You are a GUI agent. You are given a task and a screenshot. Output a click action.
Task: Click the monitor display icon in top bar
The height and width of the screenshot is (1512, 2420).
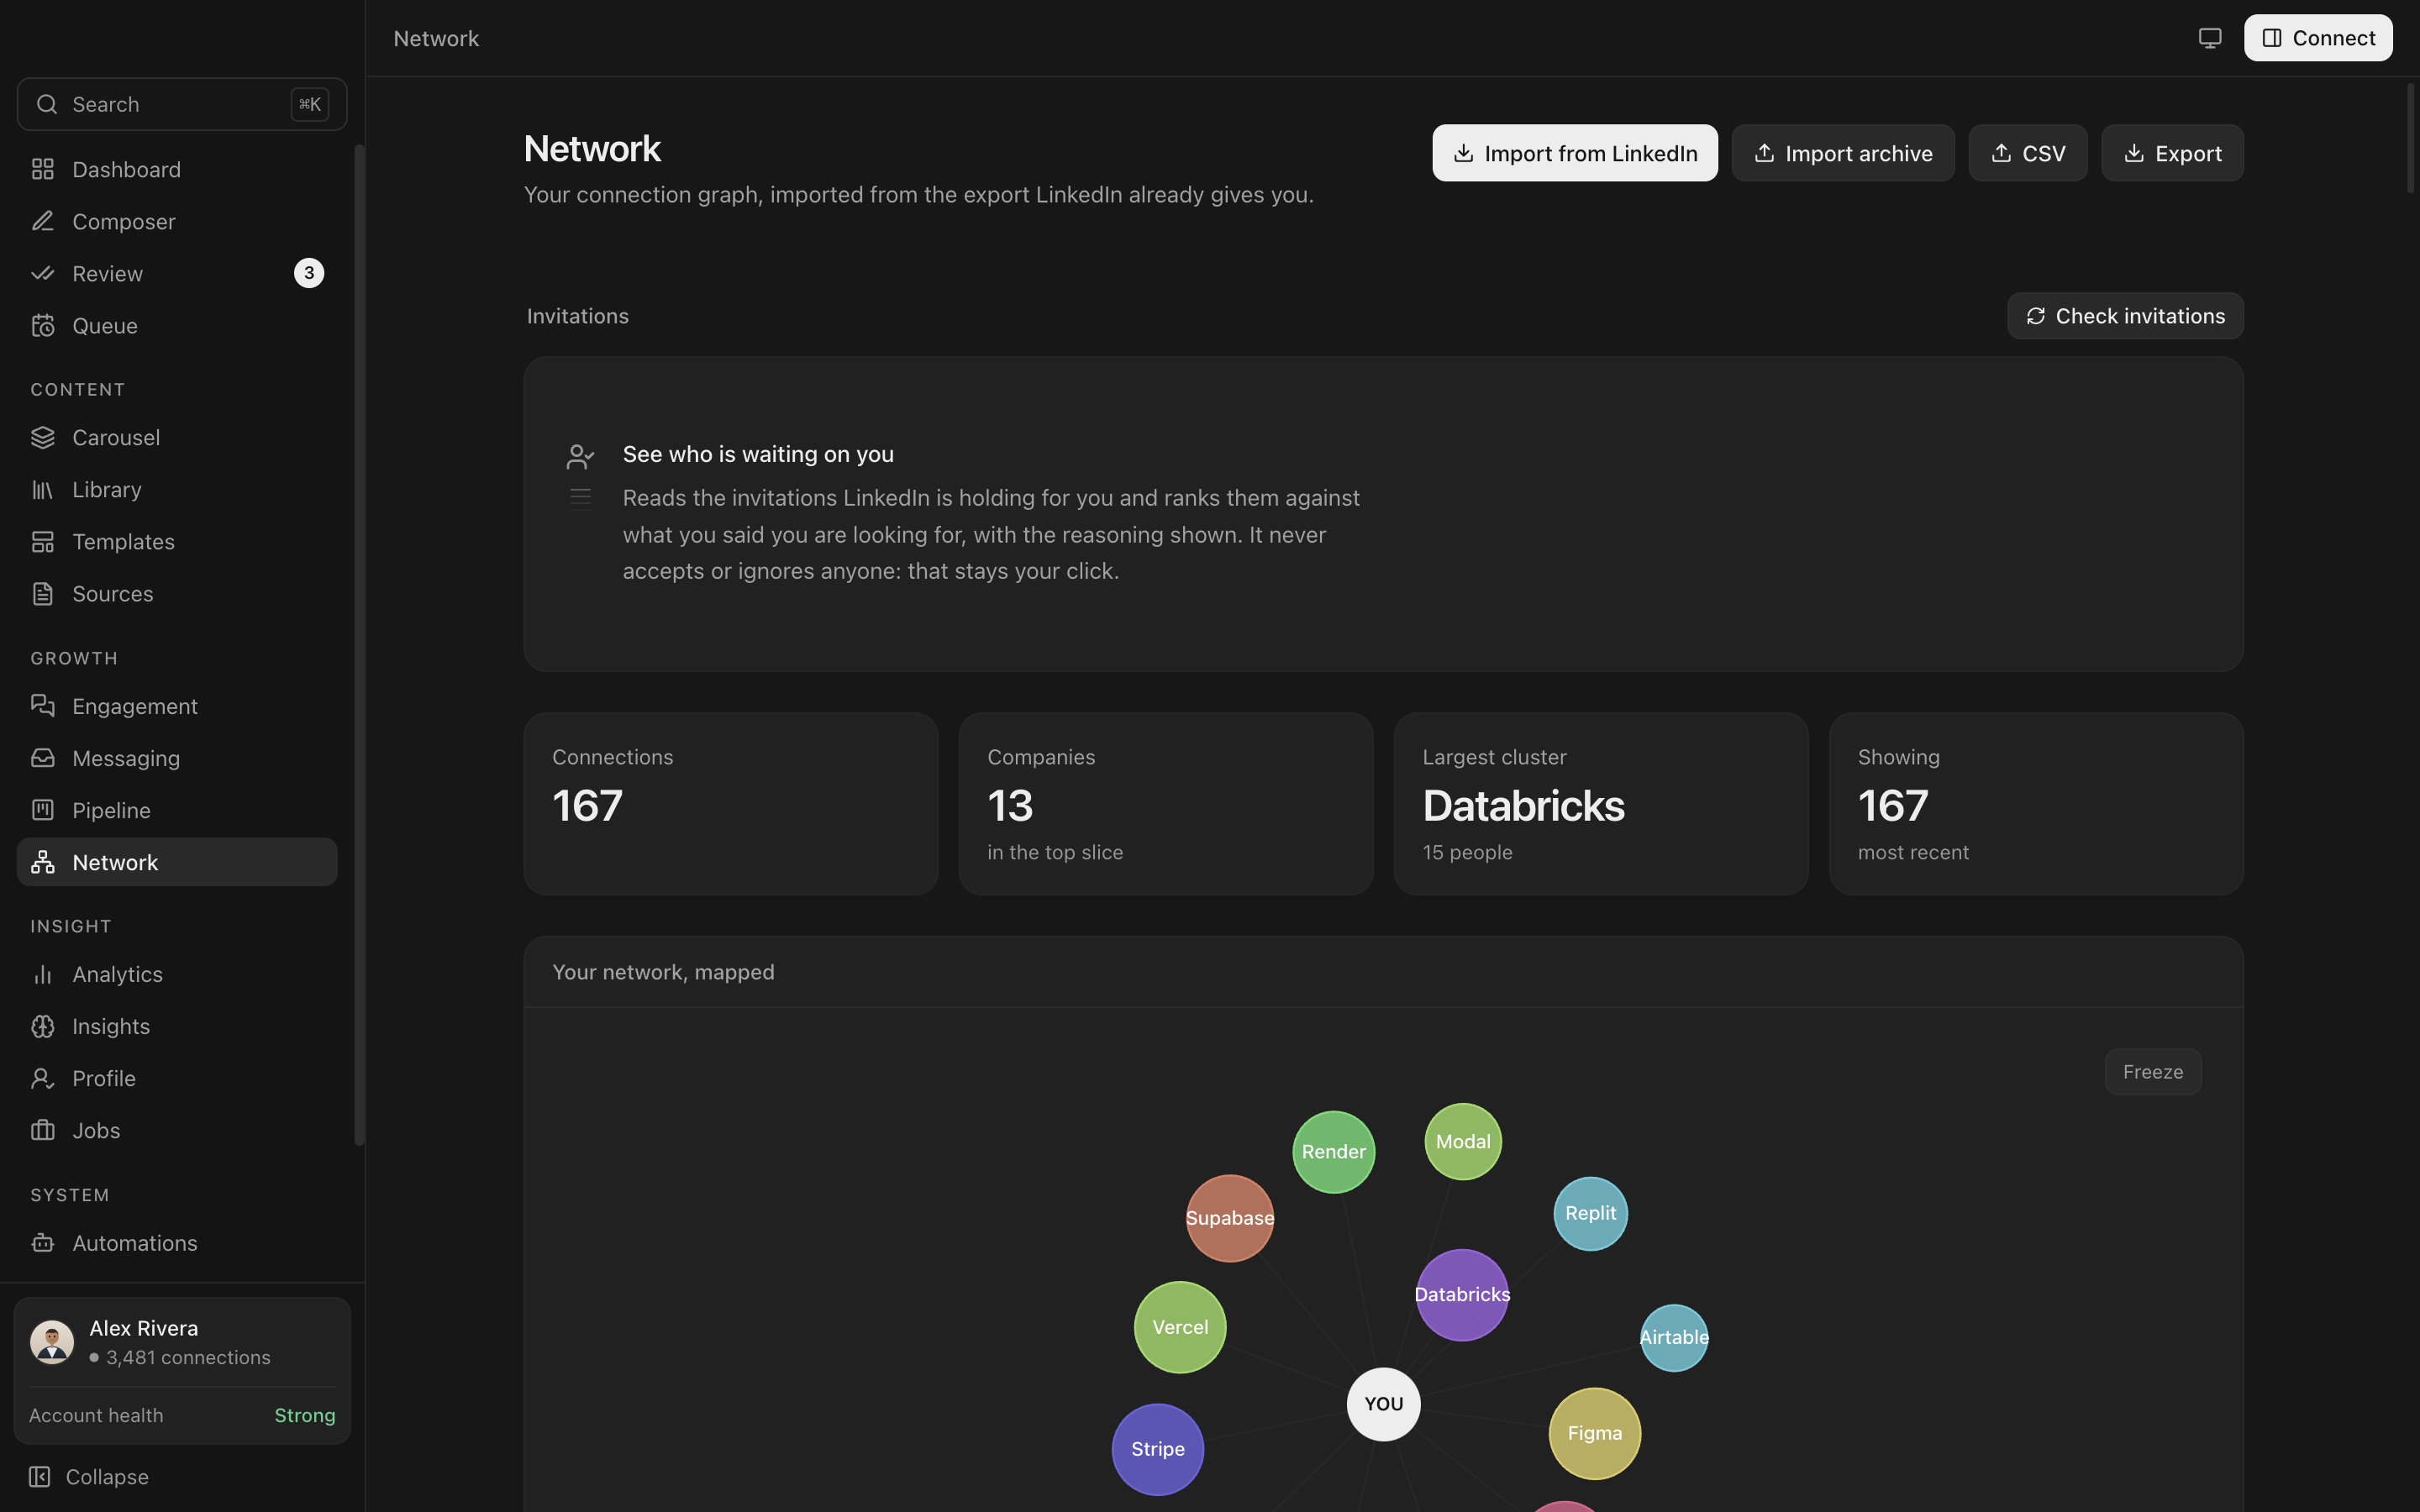click(2210, 38)
